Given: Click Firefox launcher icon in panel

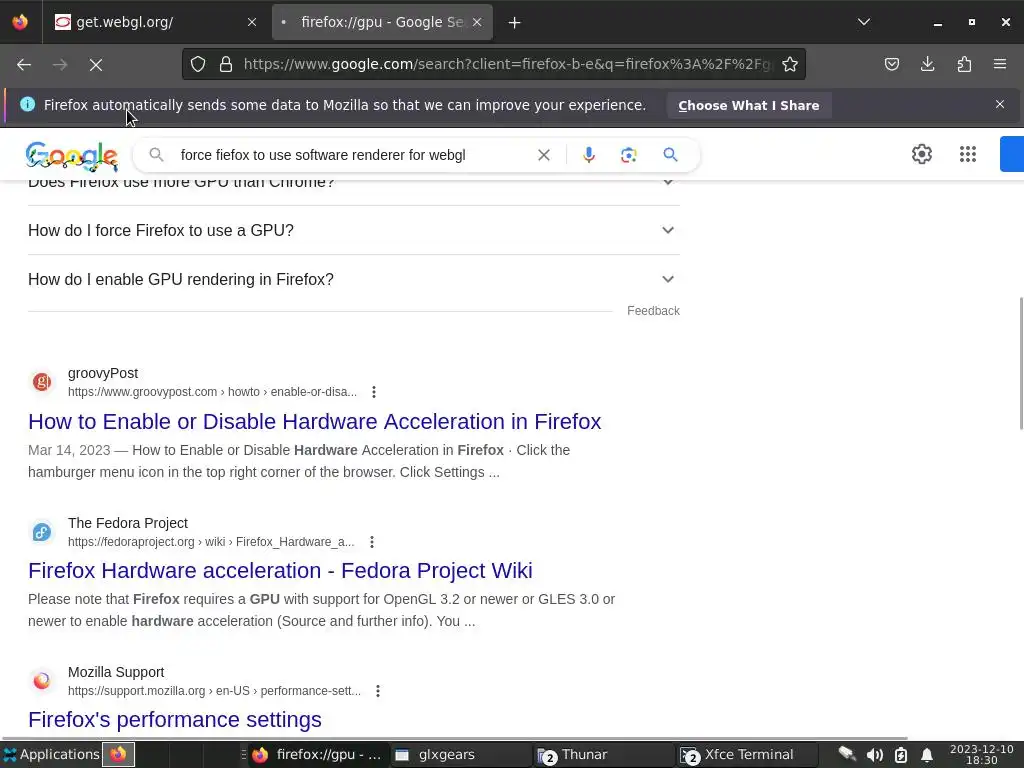Looking at the screenshot, I should 118,754.
